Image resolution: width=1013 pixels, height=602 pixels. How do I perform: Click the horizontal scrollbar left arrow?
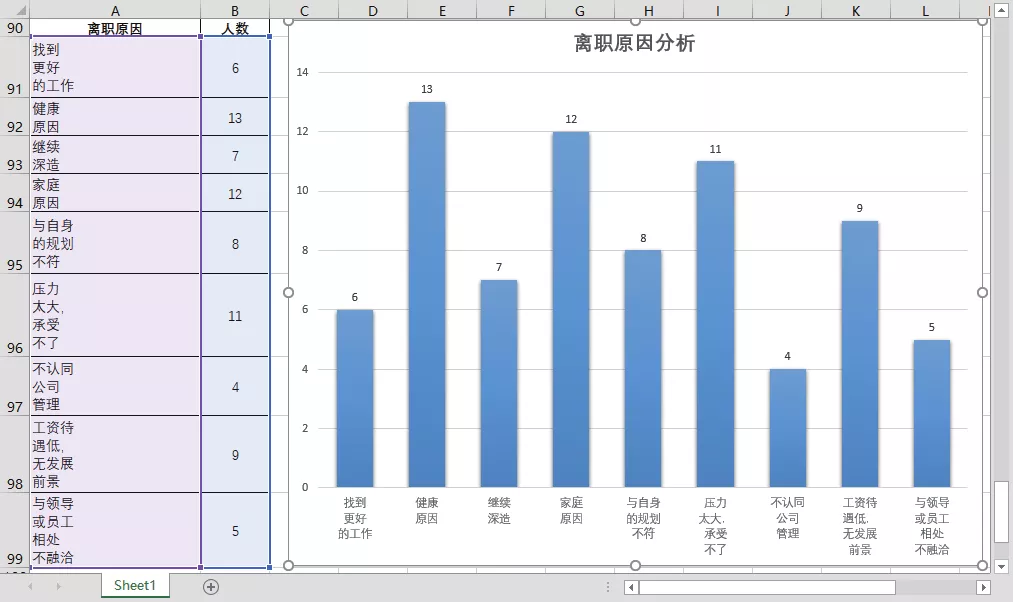(631, 587)
